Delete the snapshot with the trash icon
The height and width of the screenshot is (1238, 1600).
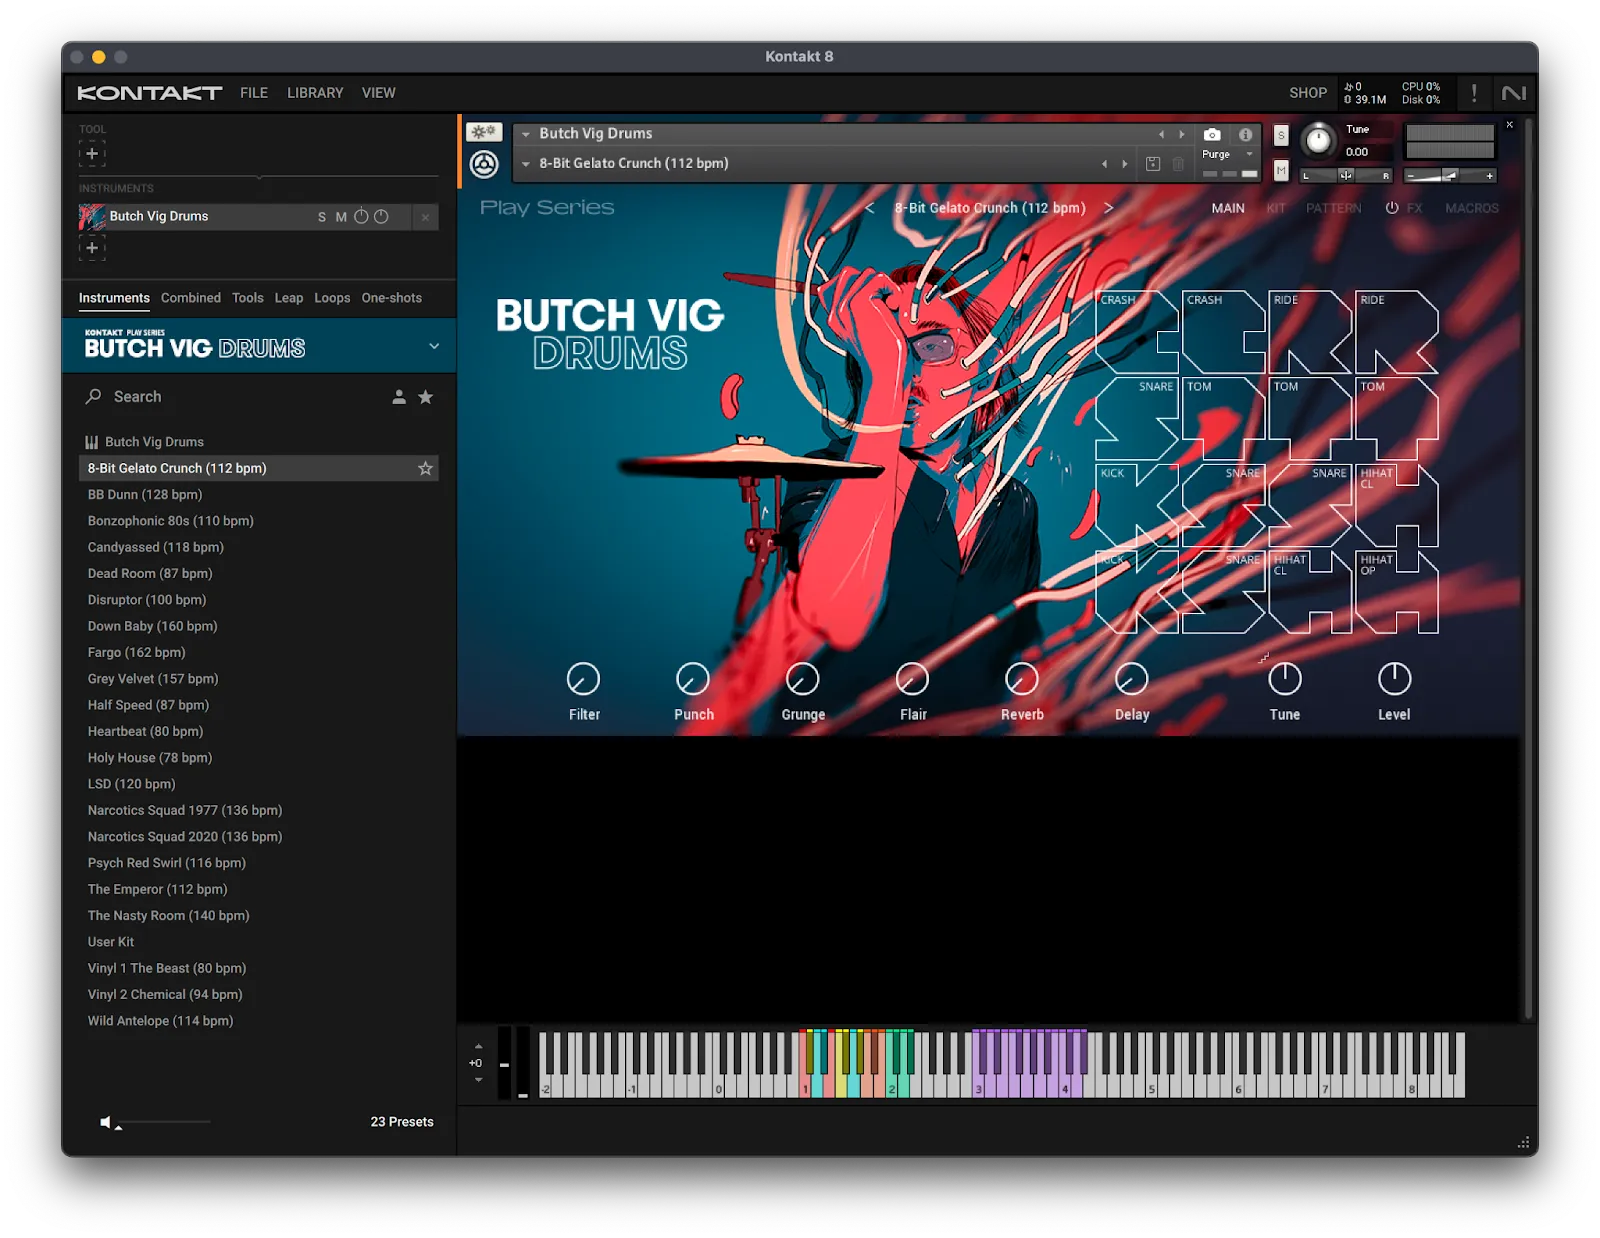pos(1178,164)
